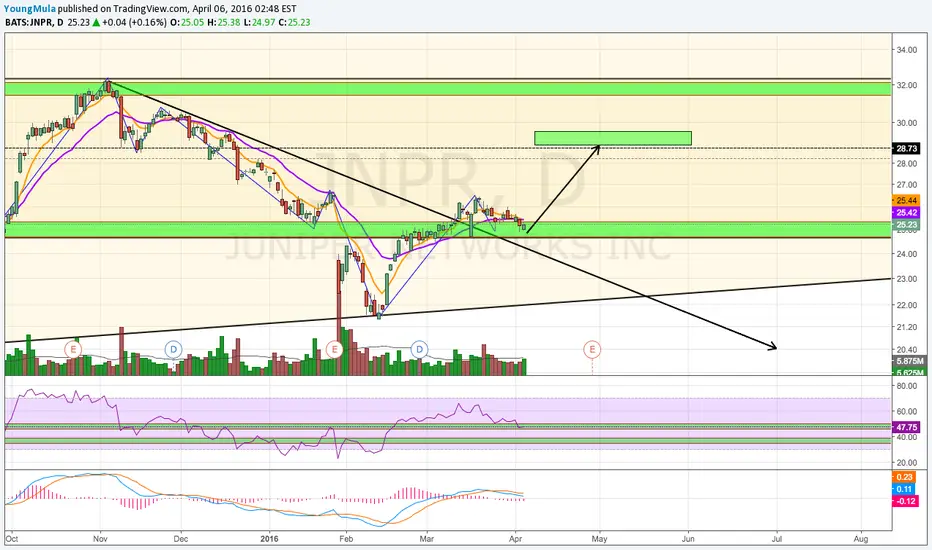Click the Aug time axis label
The width and height of the screenshot is (932, 550).
861,539
